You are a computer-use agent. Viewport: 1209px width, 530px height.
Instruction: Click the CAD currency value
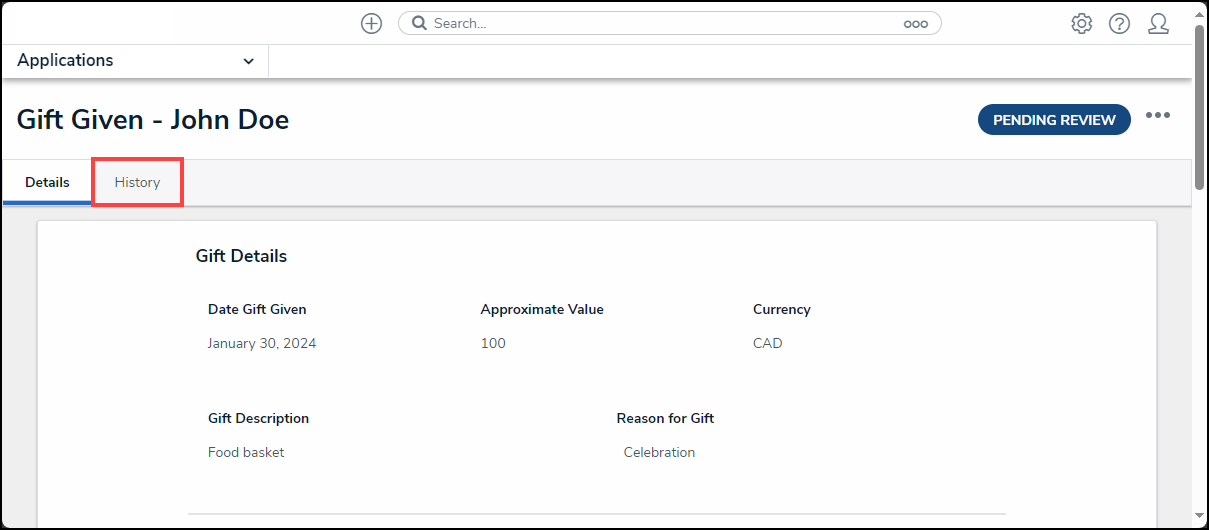[768, 343]
